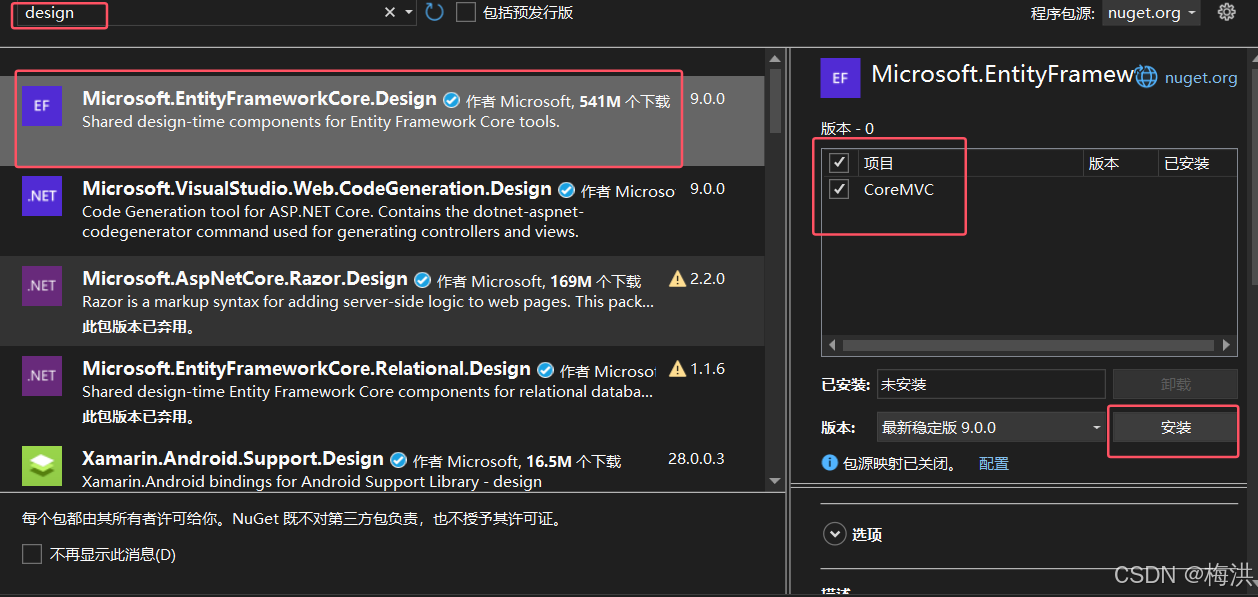Click the package list scroll-down arrow
This screenshot has height=597, width=1258.
click(x=775, y=480)
